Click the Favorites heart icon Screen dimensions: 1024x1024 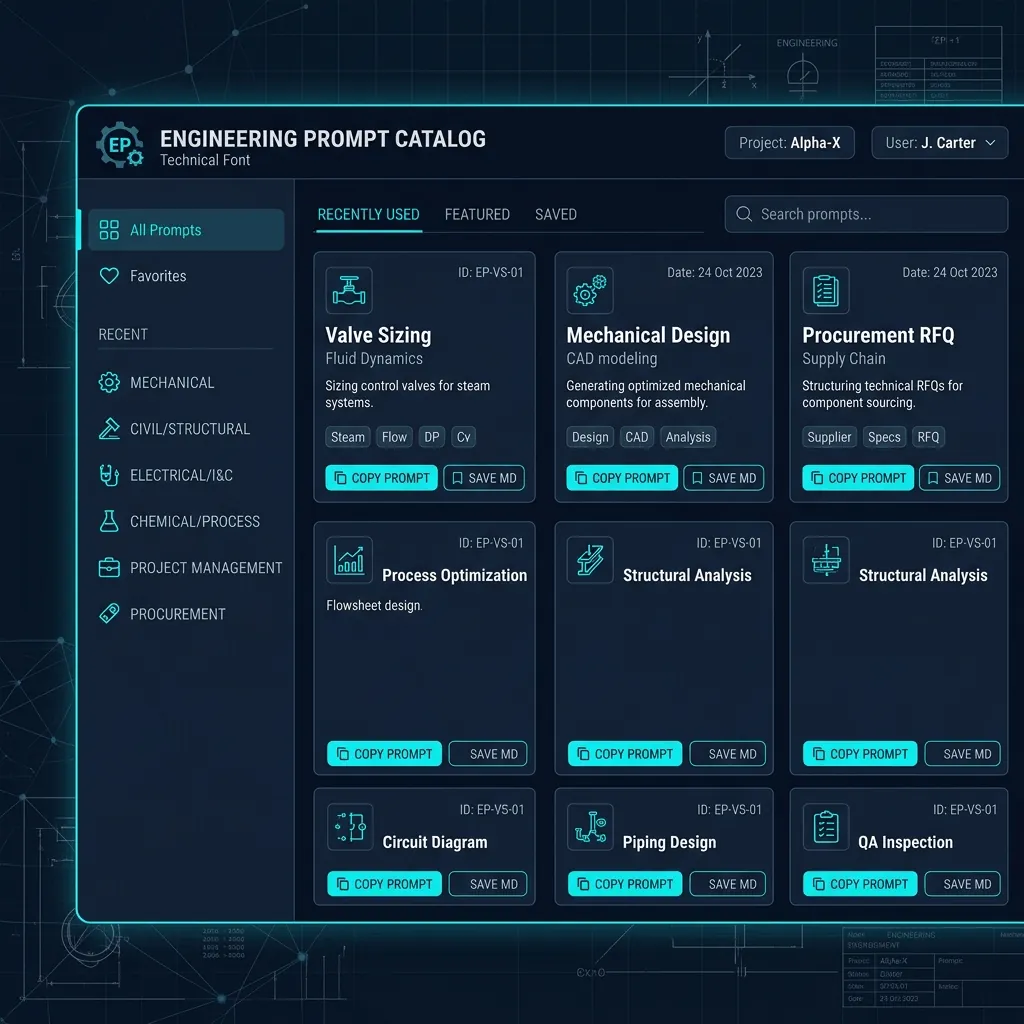click(x=109, y=276)
